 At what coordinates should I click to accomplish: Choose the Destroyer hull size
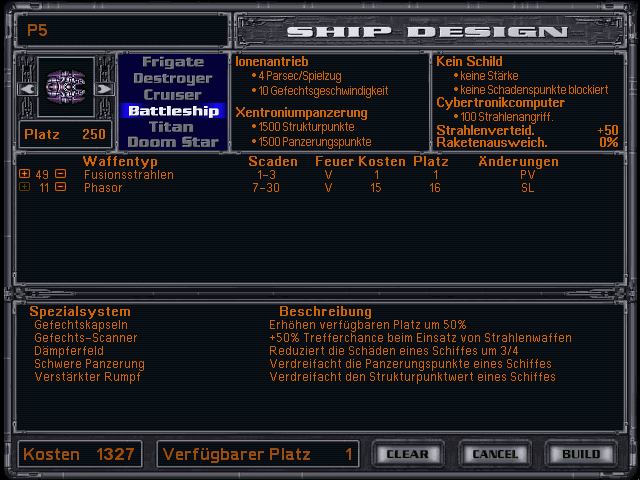pos(172,78)
